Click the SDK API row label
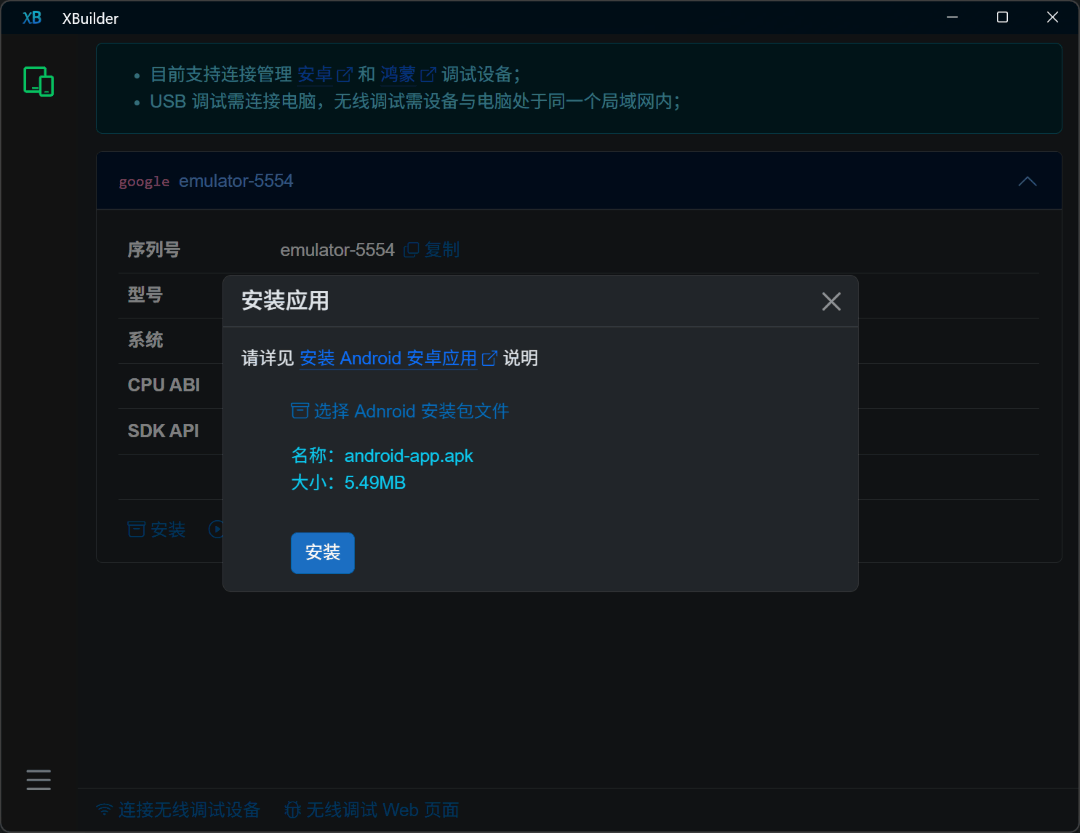 click(x=163, y=431)
